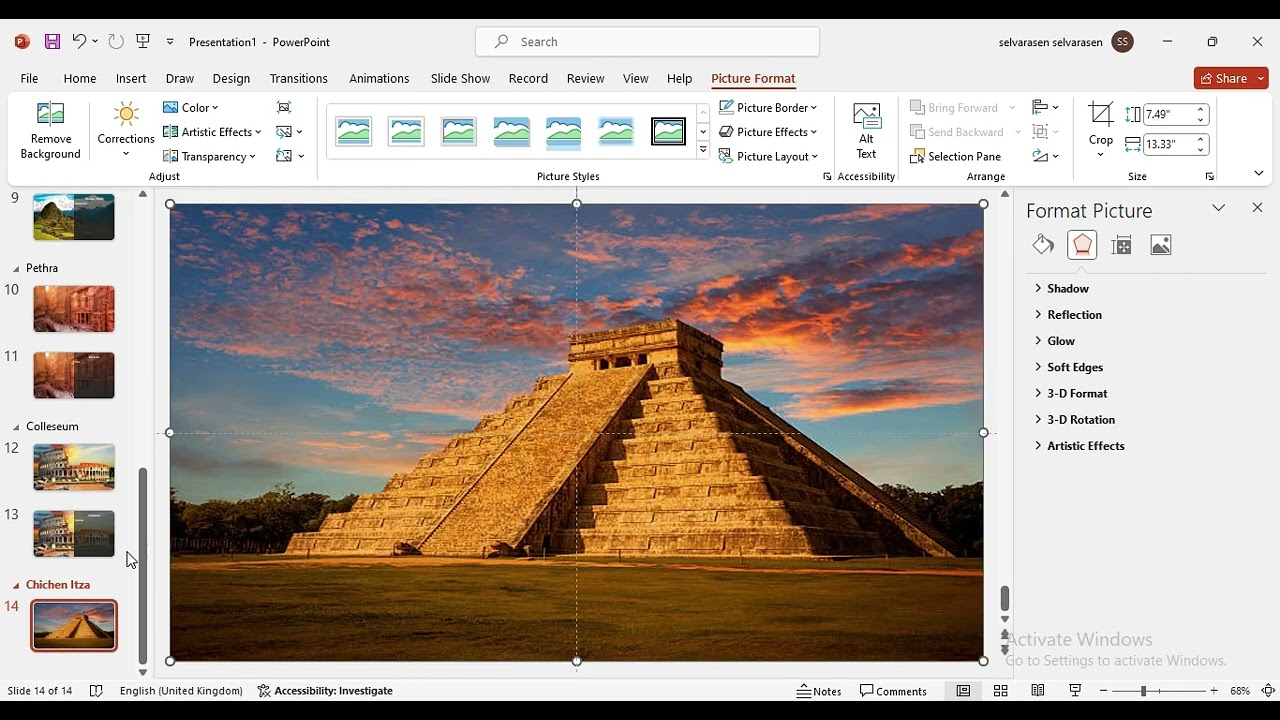Image resolution: width=1280 pixels, height=720 pixels.
Task: Open the Change Picture dropdown
Action: pyautogui.click(x=290, y=132)
